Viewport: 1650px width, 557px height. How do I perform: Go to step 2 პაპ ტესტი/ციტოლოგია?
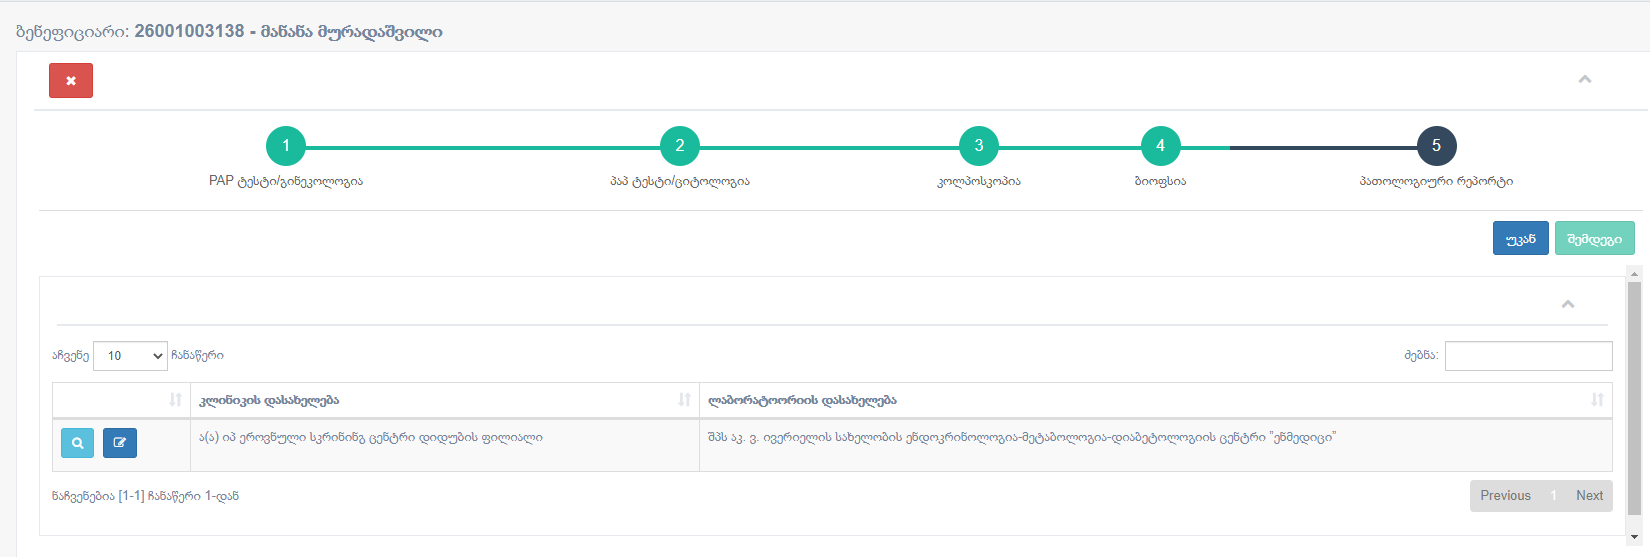coord(680,146)
